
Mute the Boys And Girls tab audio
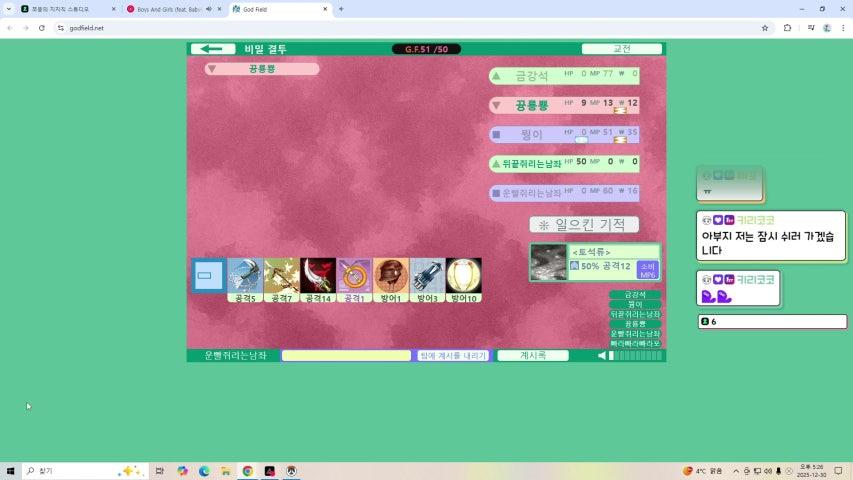(x=208, y=9)
